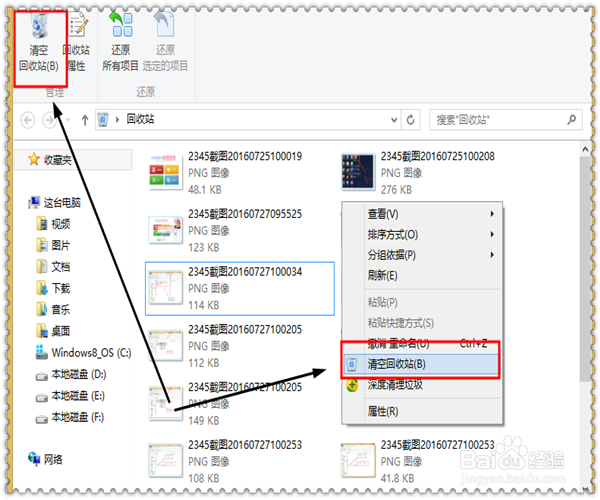Refresh the folder with the refresh icon

point(410,120)
